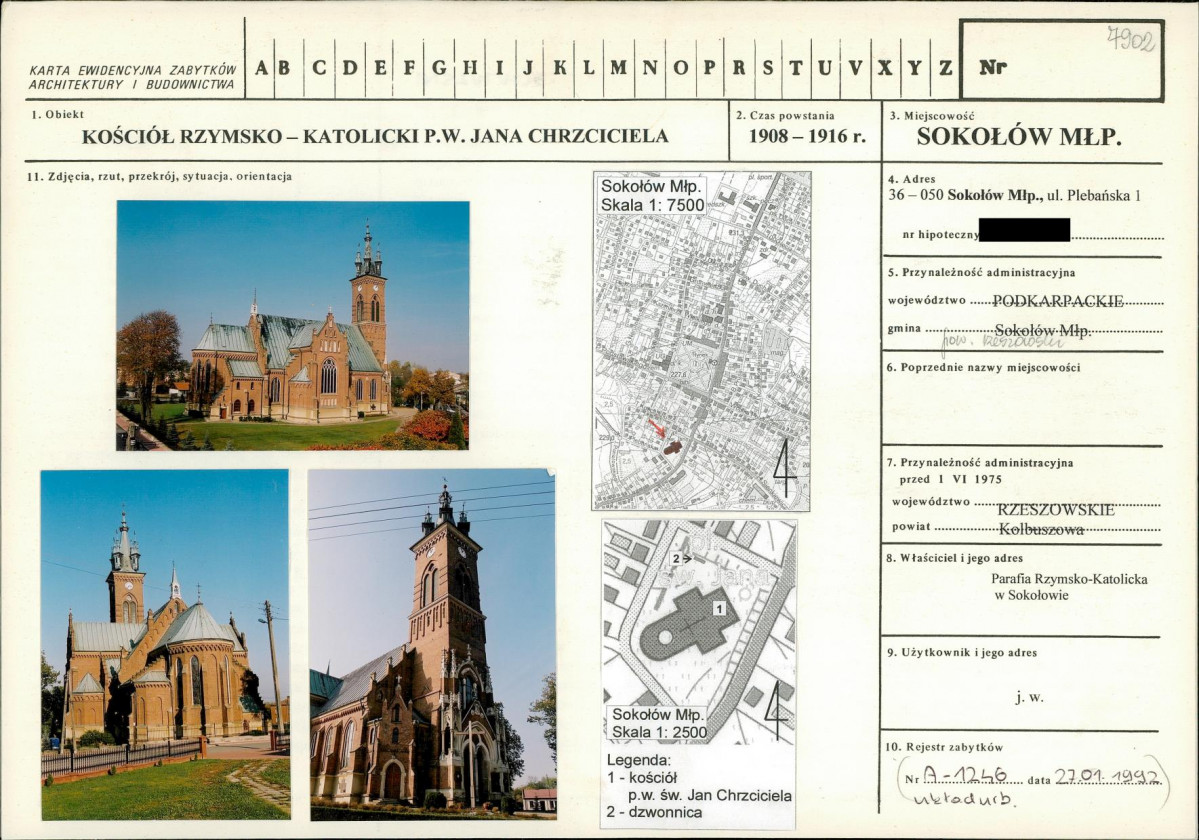Click '6. Poprzednie nazwy miejscowości' label
This screenshot has height=840, width=1199.
pyautogui.click(x=983, y=368)
